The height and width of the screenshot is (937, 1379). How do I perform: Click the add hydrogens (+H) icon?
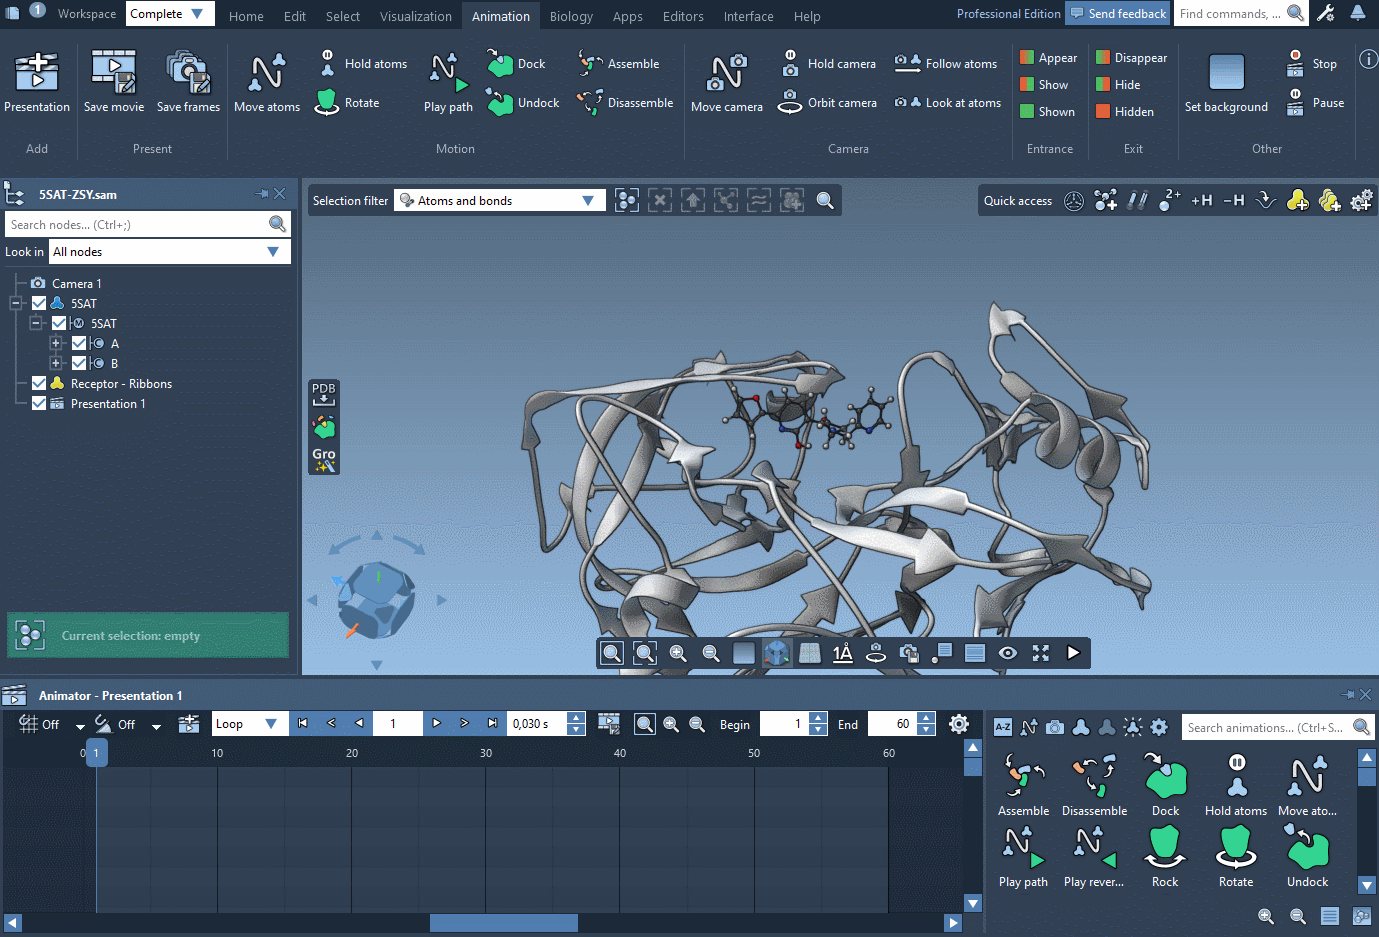click(x=1201, y=201)
